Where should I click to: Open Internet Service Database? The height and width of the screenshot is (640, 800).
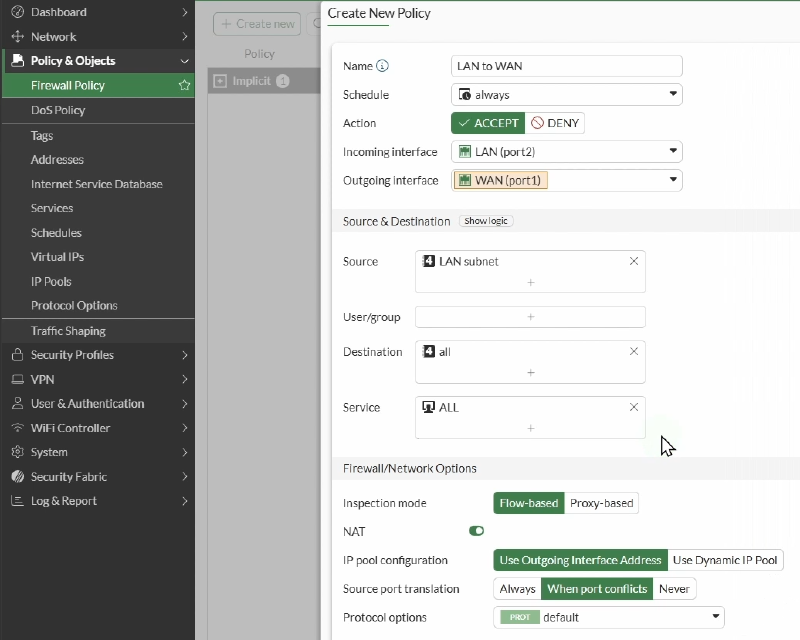[x=98, y=184]
